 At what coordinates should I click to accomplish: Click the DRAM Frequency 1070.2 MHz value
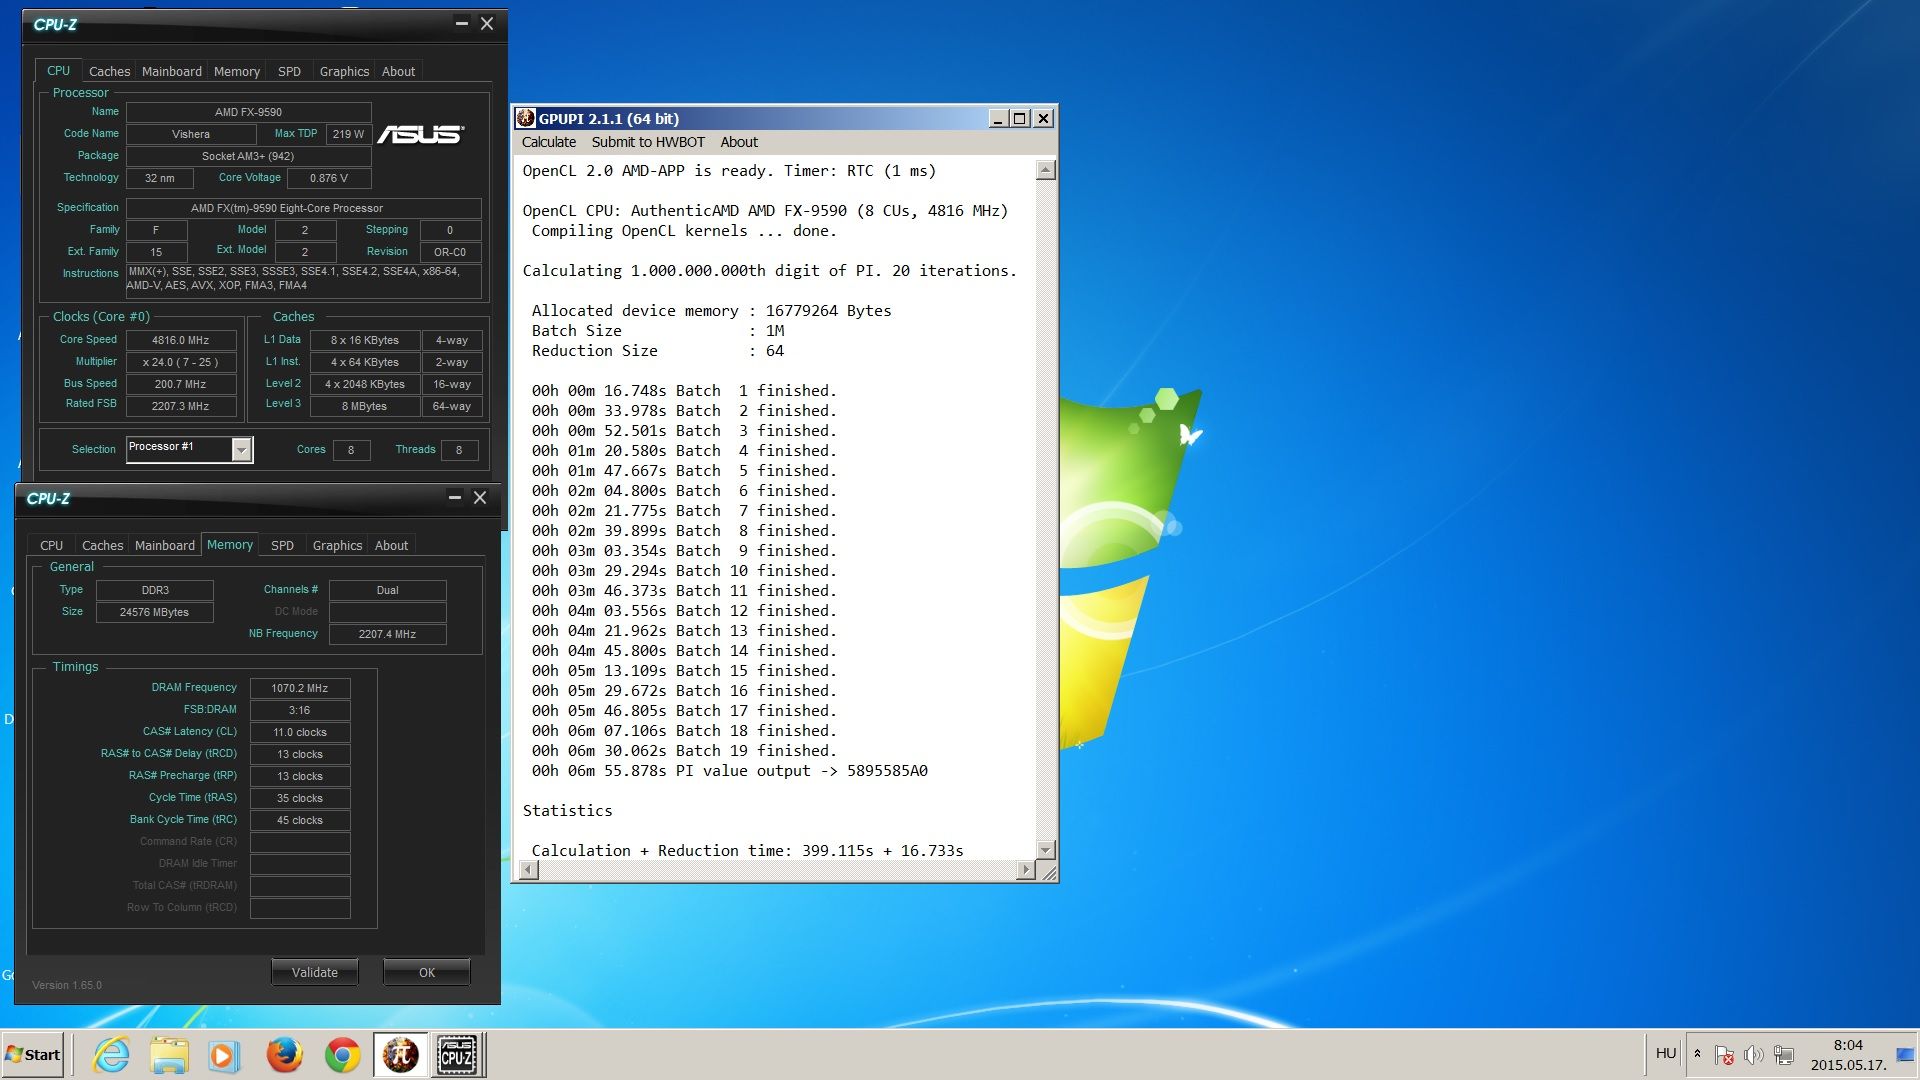pyautogui.click(x=300, y=688)
